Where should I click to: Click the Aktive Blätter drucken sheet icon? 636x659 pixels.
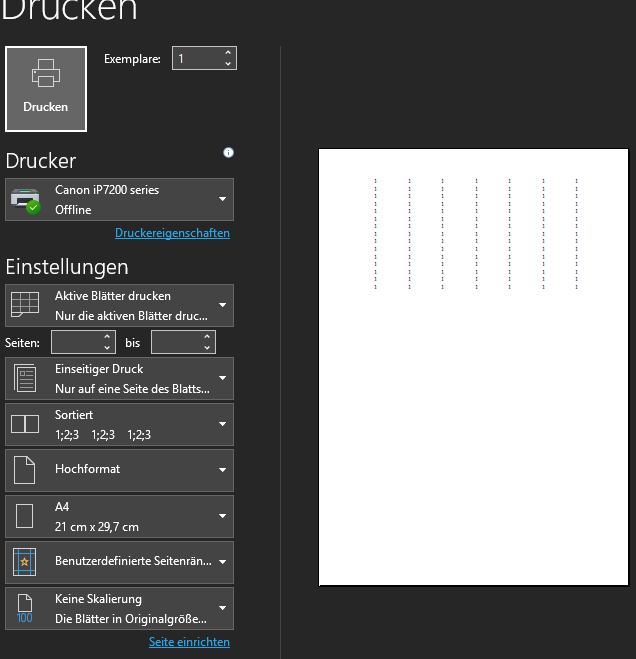pyautogui.click(x=25, y=306)
